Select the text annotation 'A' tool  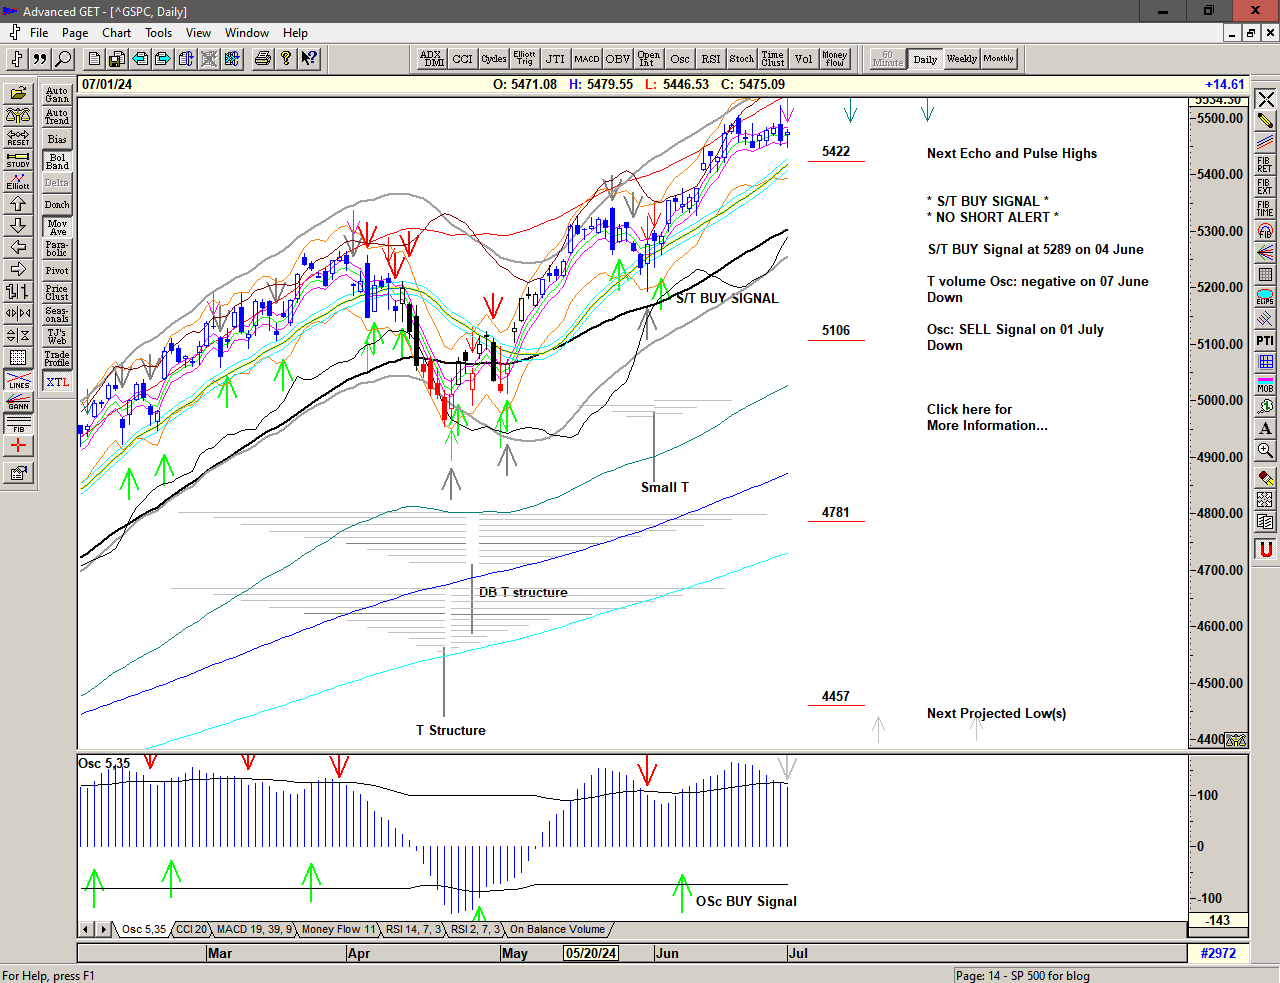click(x=1265, y=429)
